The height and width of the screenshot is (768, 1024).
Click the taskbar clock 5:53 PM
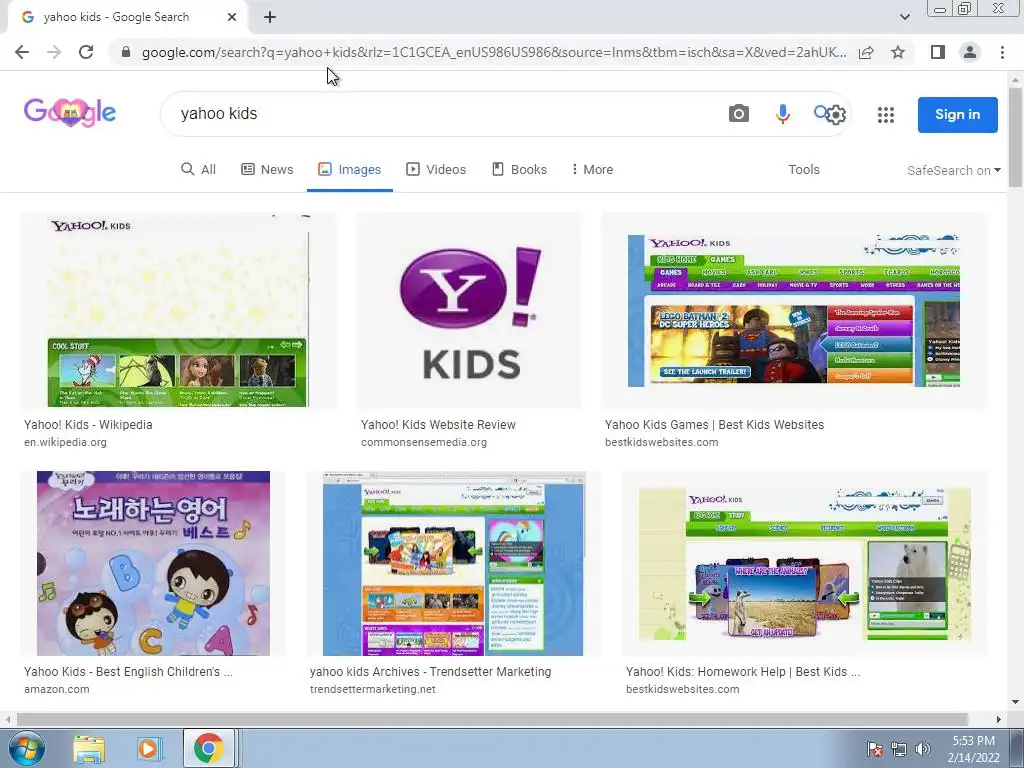pos(973,749)
